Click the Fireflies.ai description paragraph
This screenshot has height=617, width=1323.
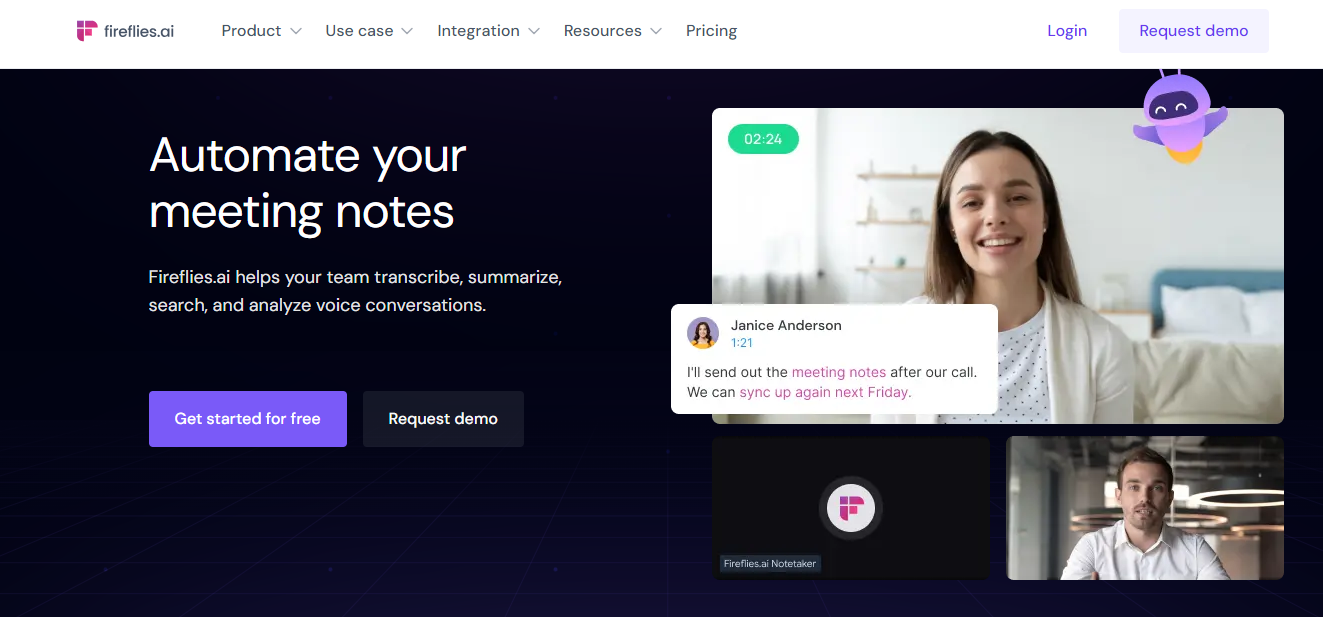pos(355,291)
